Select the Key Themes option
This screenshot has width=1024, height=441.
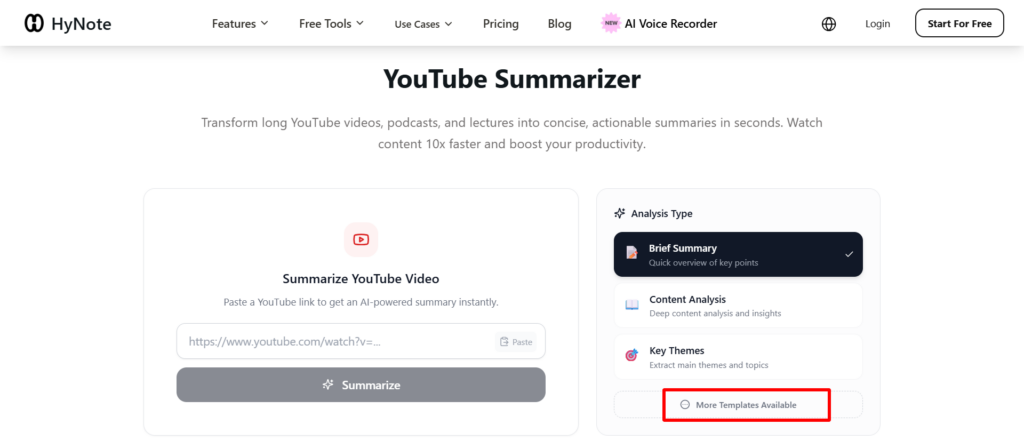(738, 356)
